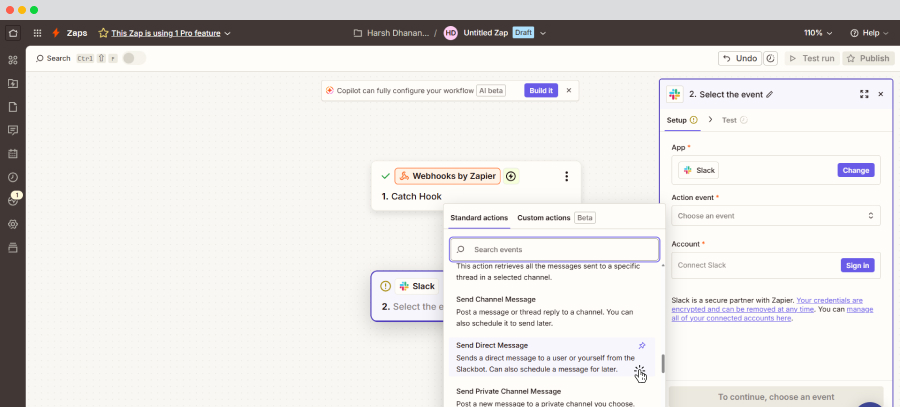This screenshot has width=900, height=407.
Task: Pin the Send Direct Message action
Action: click(642, 345)
